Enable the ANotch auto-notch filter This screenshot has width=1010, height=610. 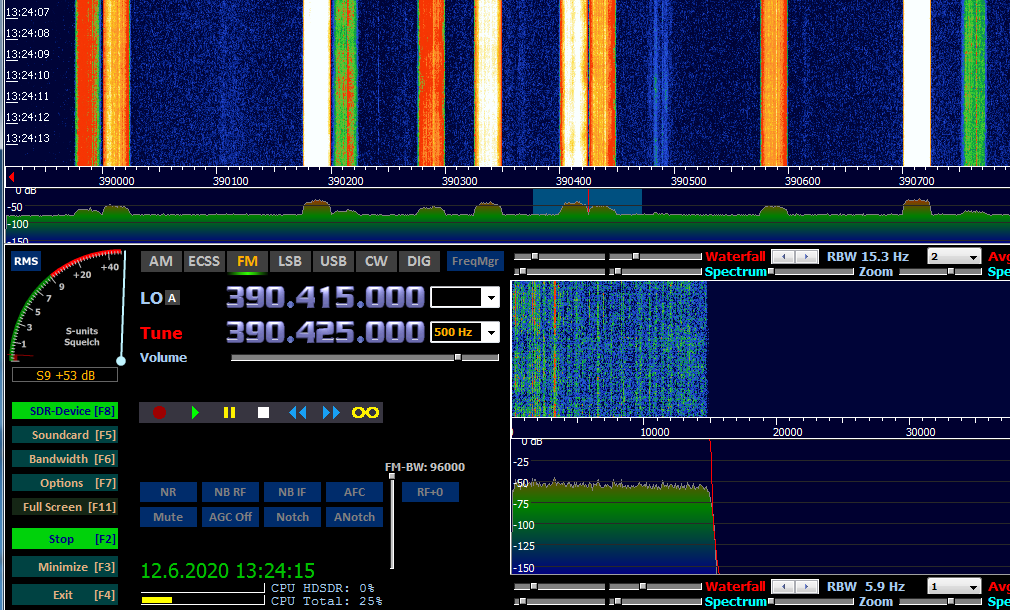[354, 517]
